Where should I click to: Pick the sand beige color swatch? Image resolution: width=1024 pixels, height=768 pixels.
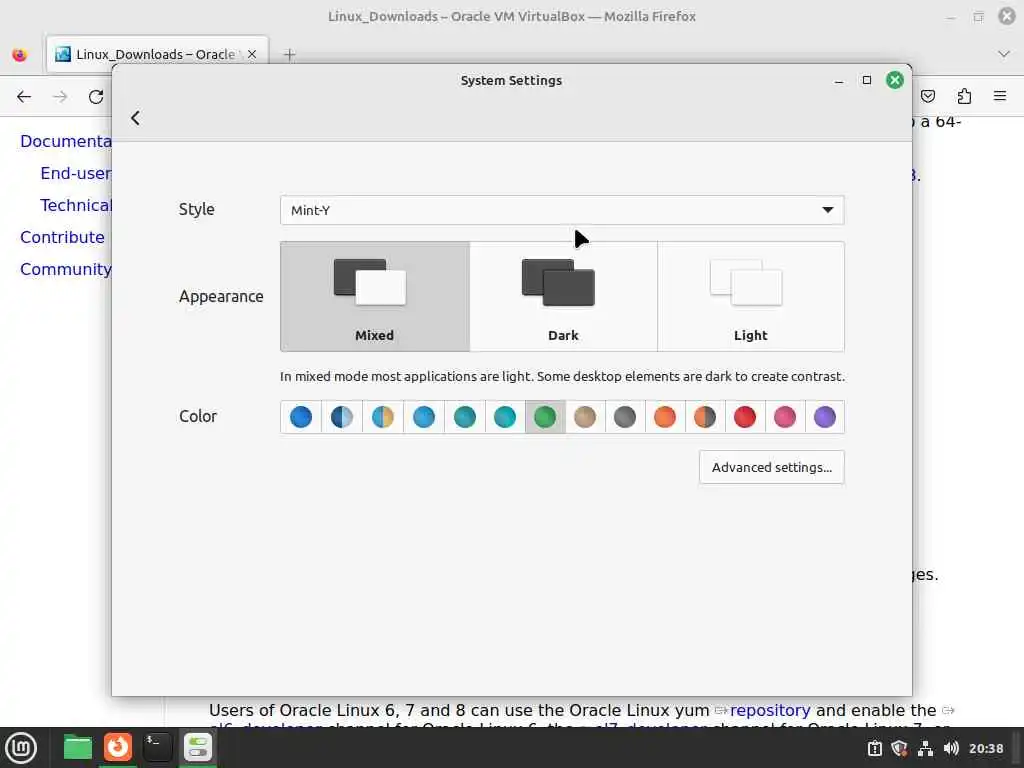(x=585, y=417)
